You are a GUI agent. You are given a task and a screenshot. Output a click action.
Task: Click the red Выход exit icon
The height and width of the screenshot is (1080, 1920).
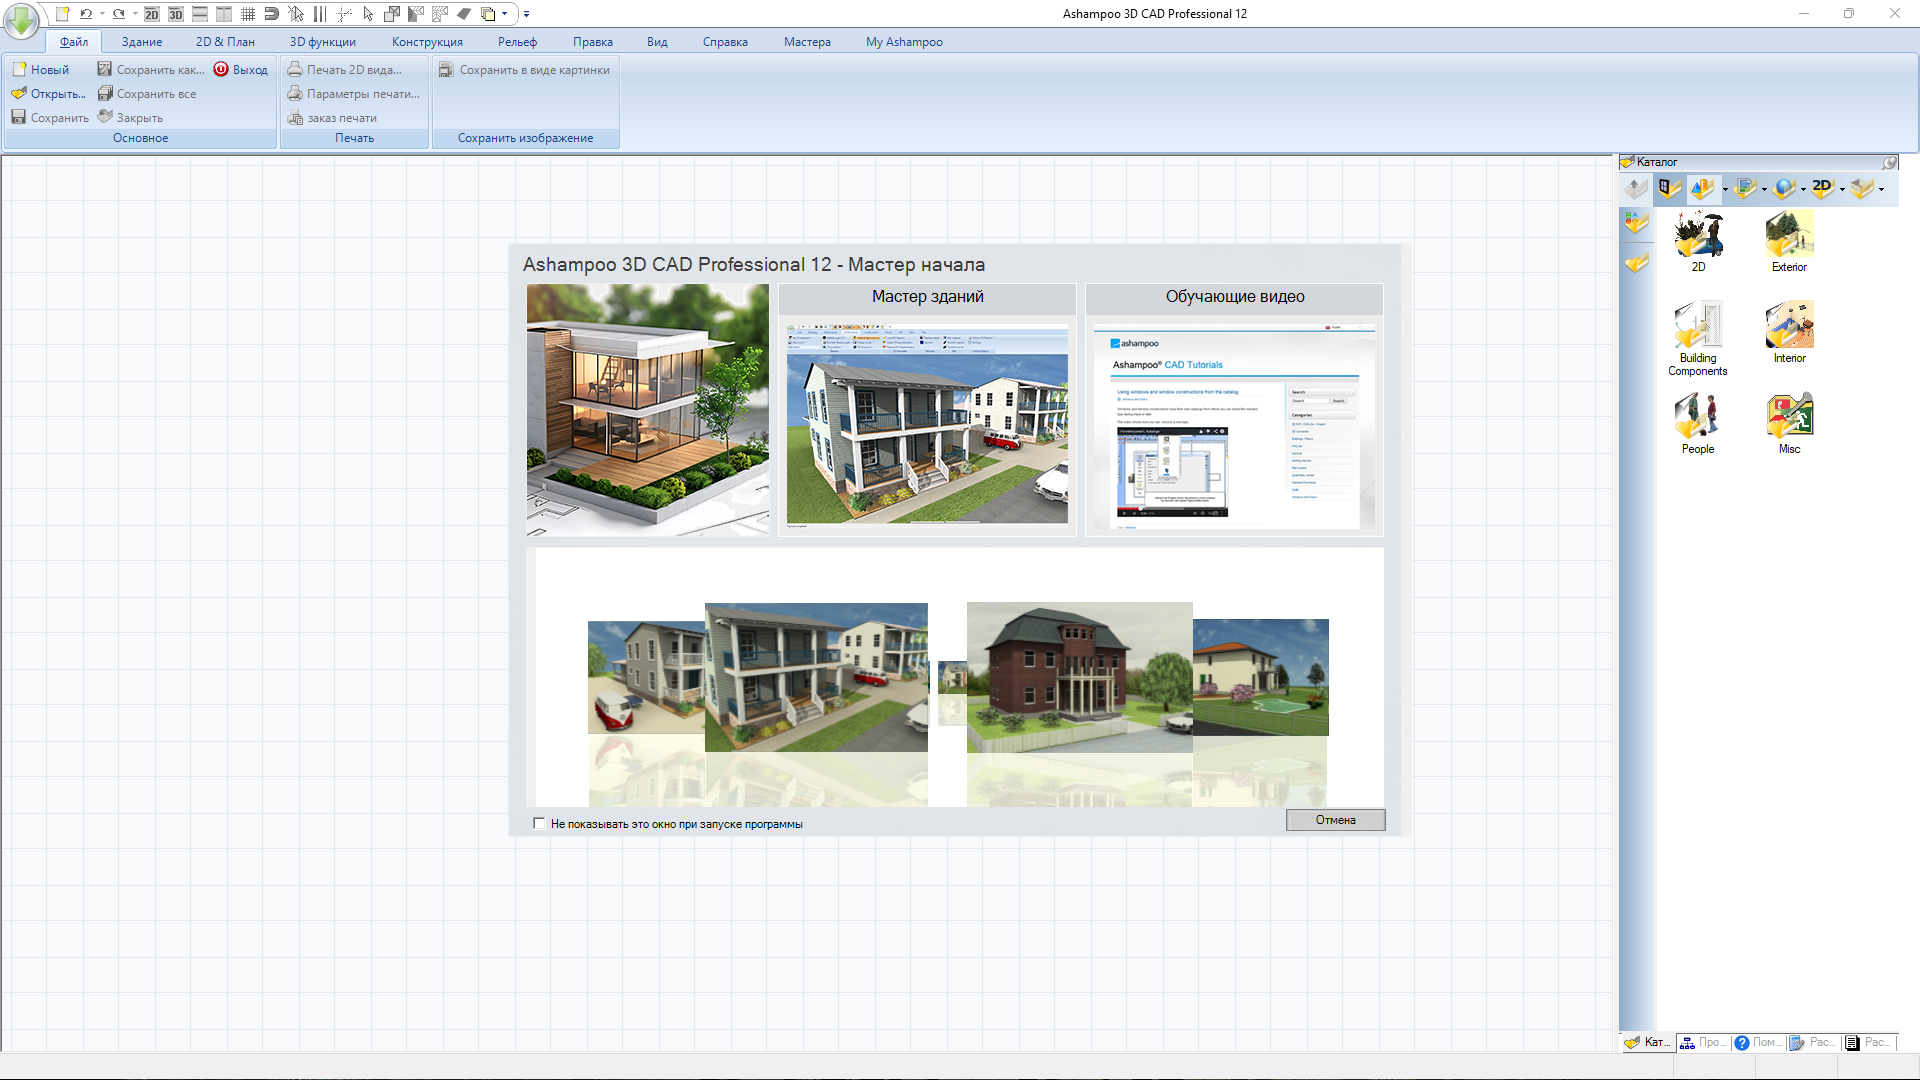221,69
